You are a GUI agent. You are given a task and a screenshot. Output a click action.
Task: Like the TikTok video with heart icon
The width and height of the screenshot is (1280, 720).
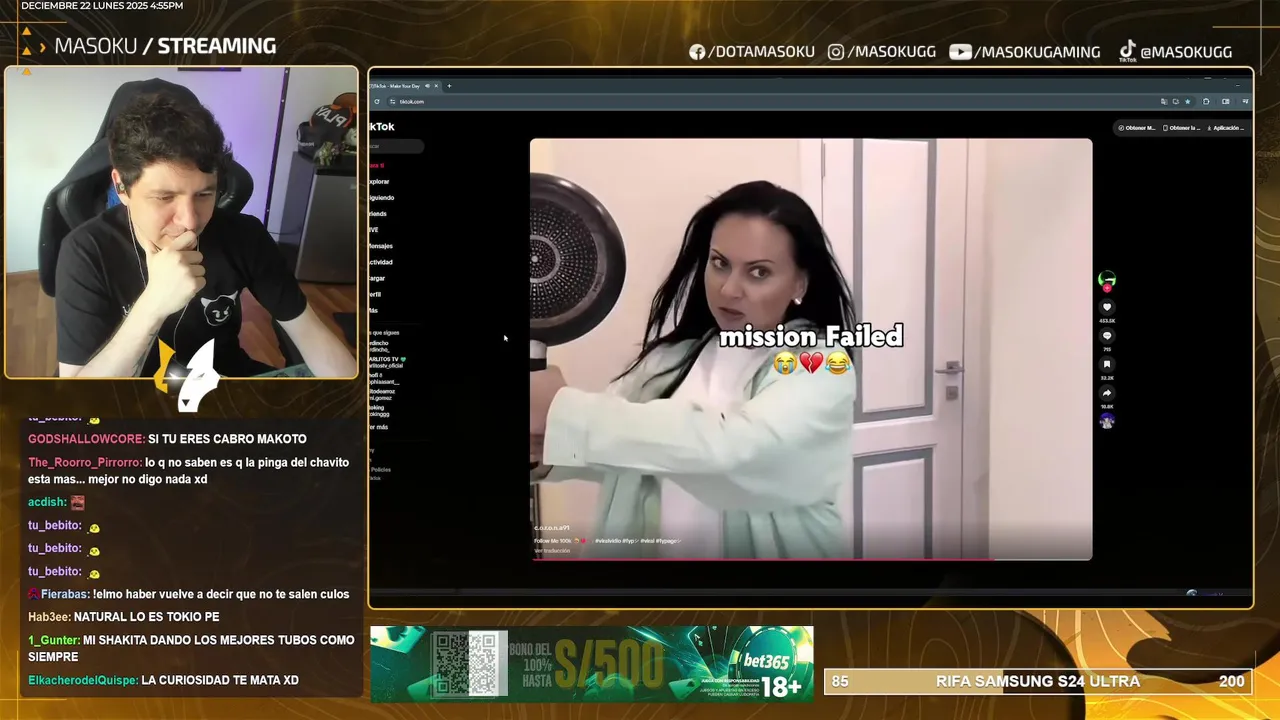click(1107, 307)
